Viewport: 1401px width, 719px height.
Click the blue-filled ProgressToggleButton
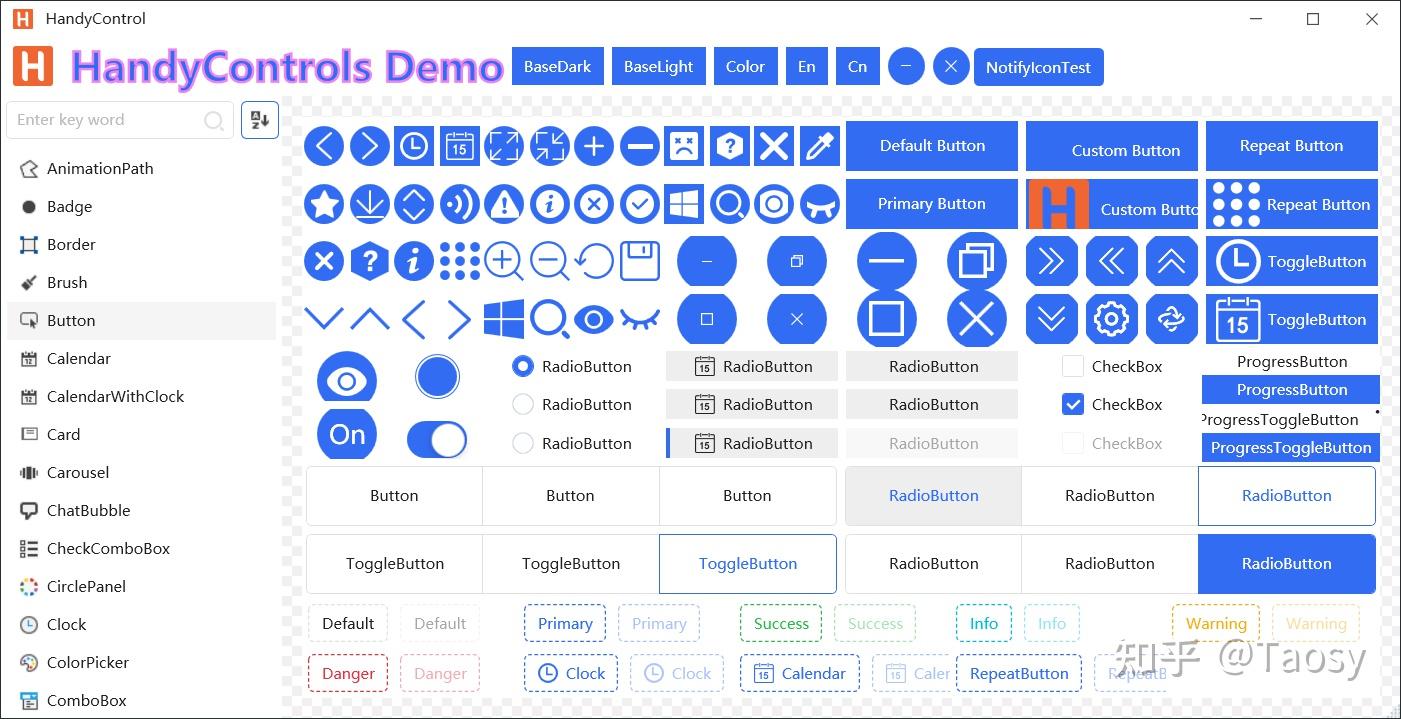1291,448
